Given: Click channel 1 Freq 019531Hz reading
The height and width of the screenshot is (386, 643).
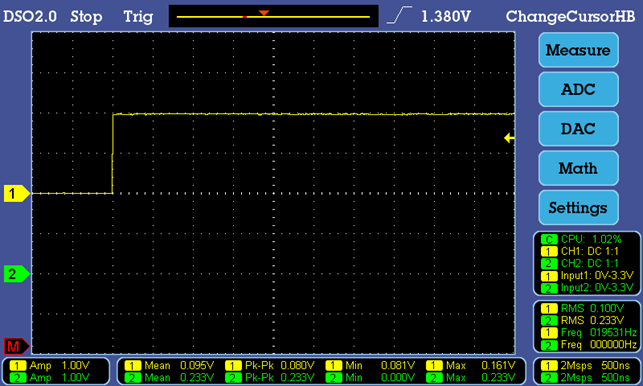Looking at the screenshot, I should coord(589,332).
